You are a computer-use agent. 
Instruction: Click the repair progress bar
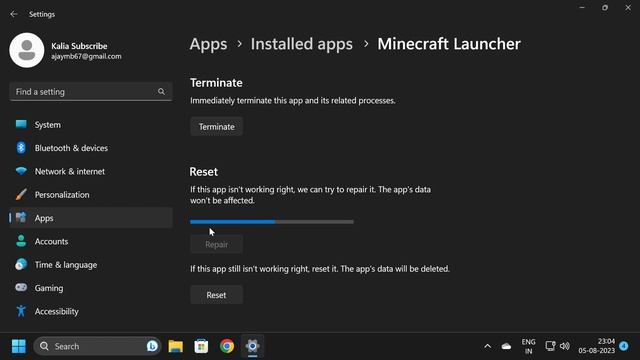click(x=272, y=222)
